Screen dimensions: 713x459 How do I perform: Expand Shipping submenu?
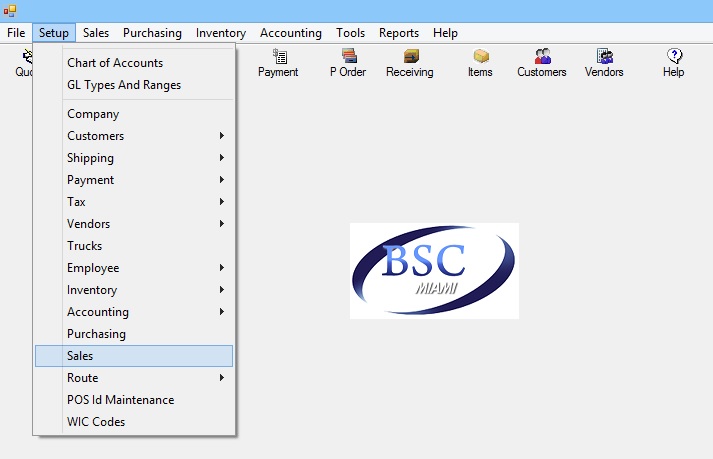coord(134,158)
